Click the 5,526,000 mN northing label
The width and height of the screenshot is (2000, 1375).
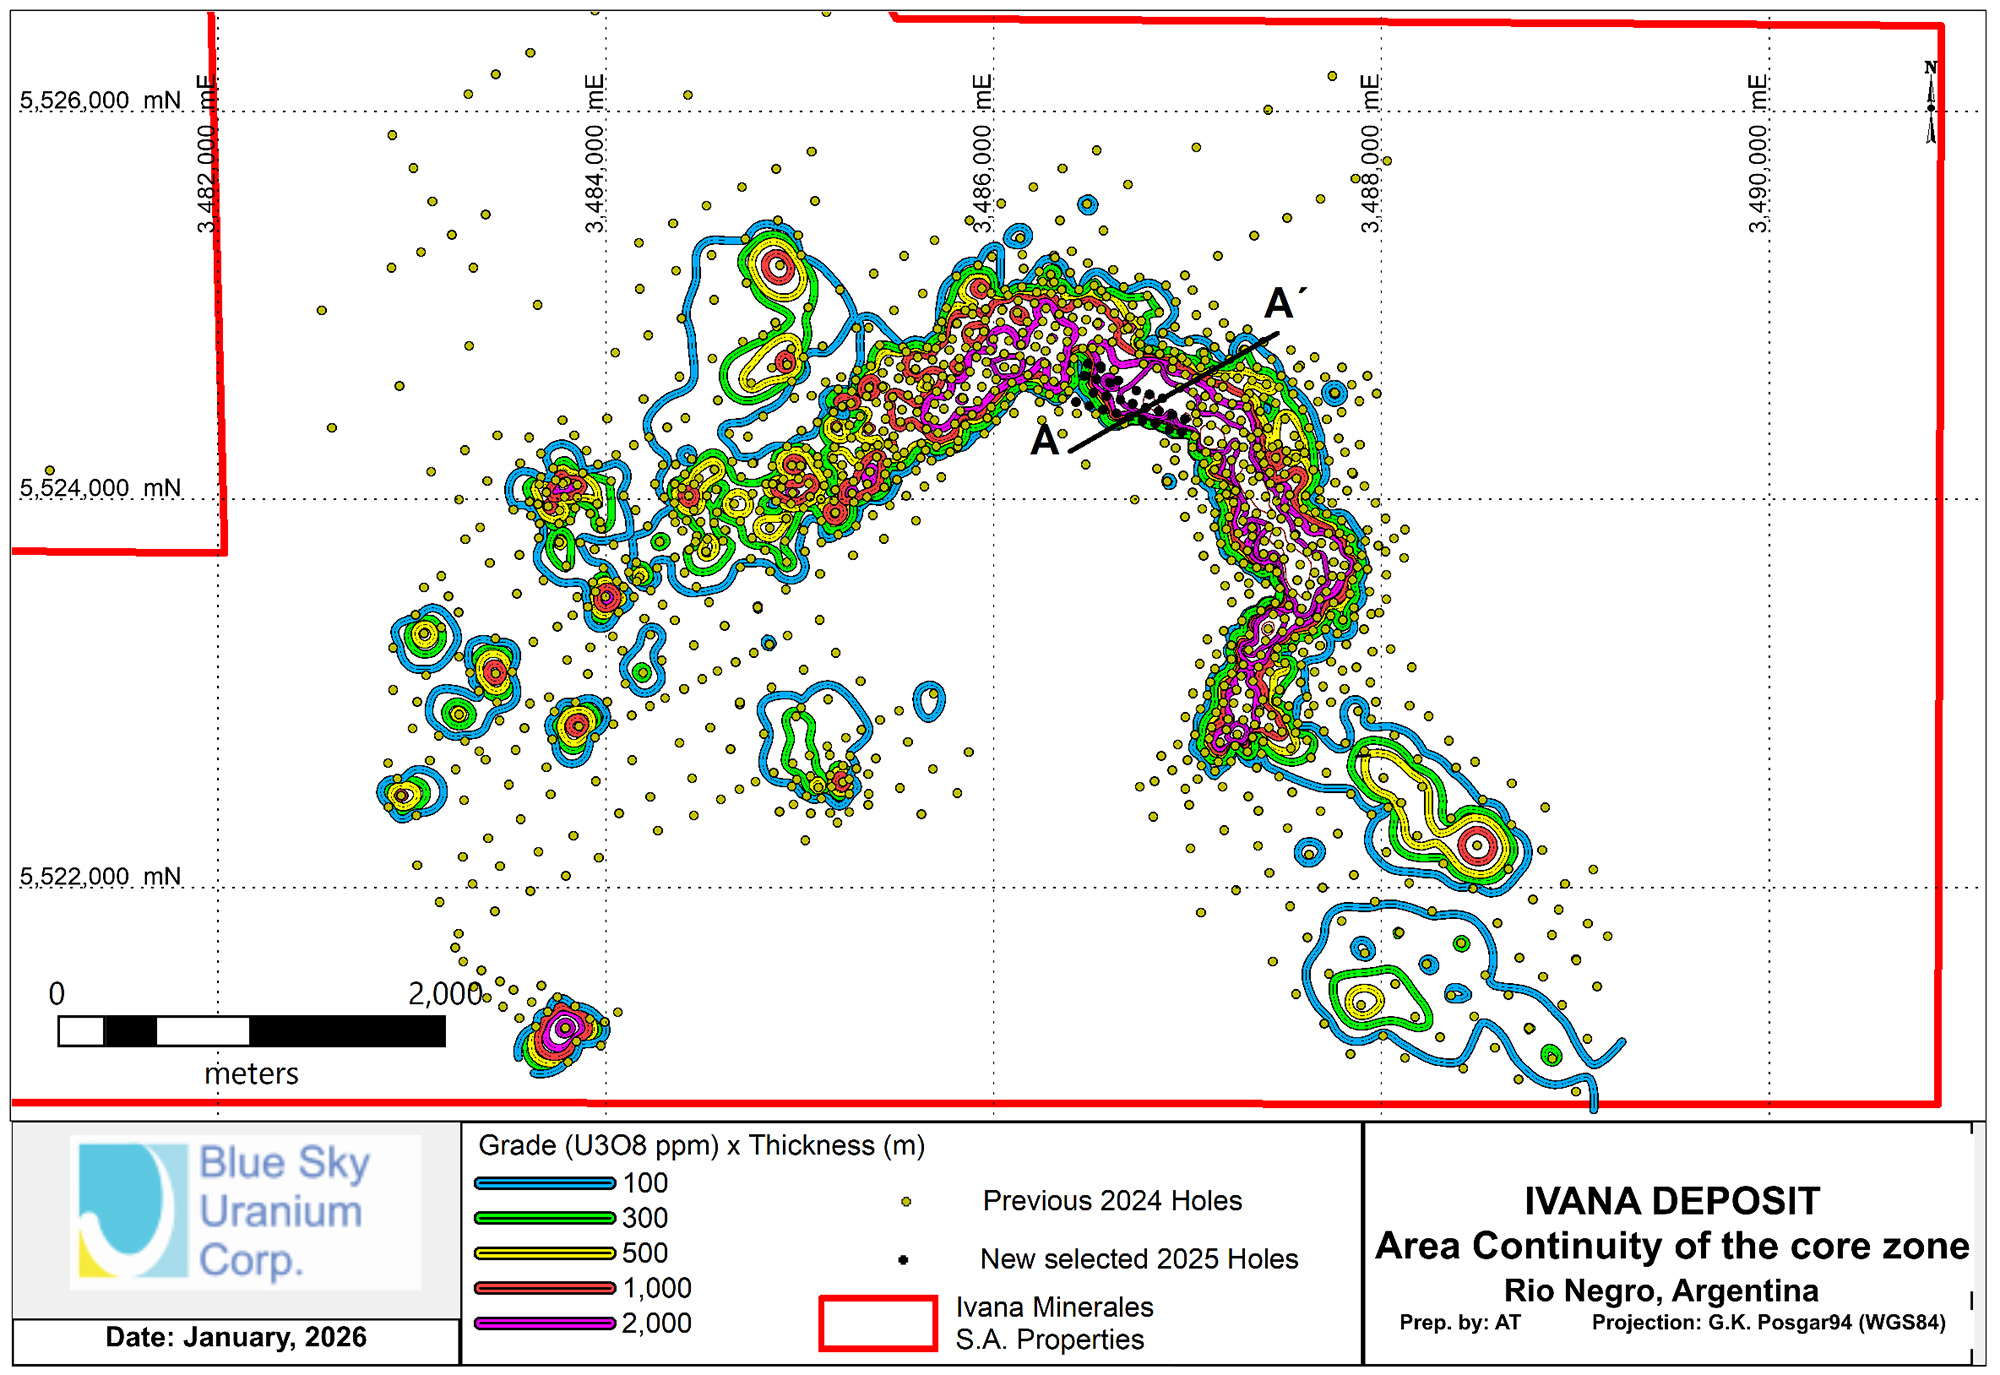[100, 101]
